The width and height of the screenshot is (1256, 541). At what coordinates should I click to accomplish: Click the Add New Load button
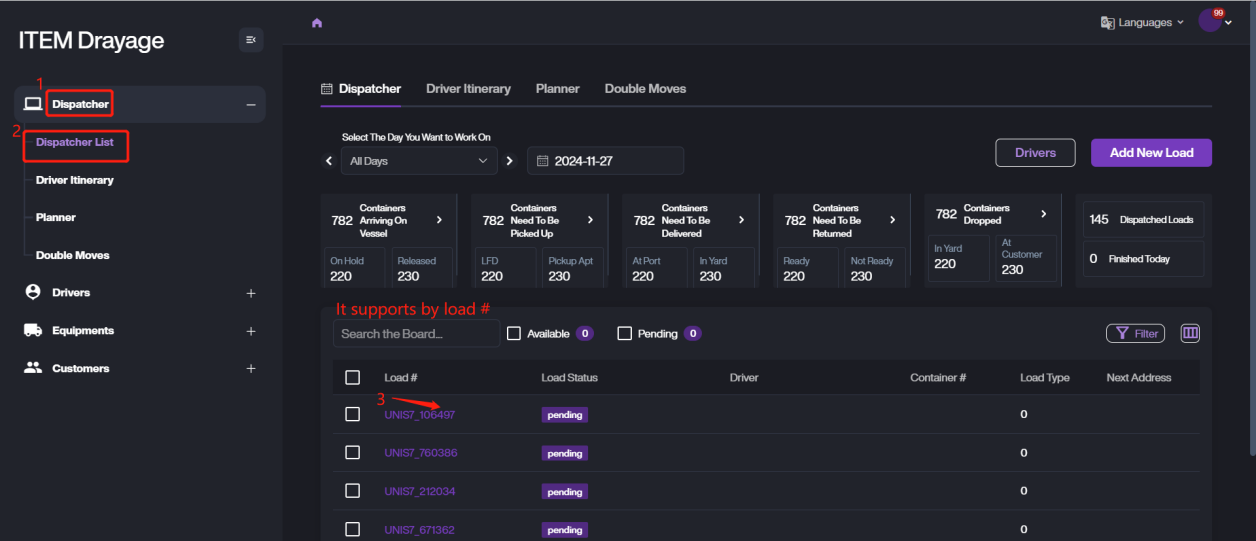tap(1151, 153)
